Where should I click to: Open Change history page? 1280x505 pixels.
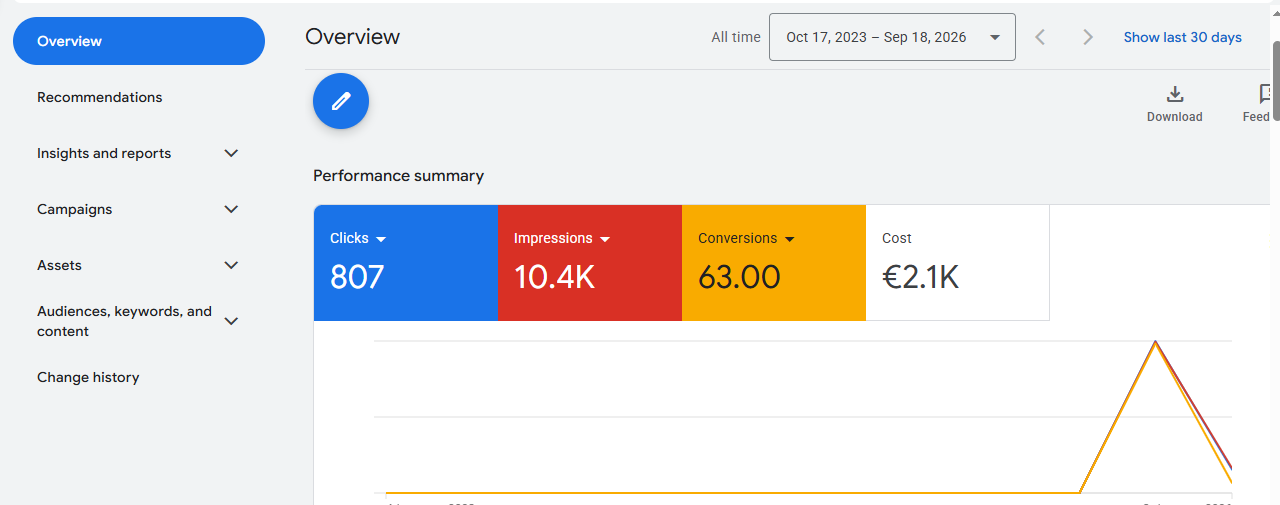88,377
